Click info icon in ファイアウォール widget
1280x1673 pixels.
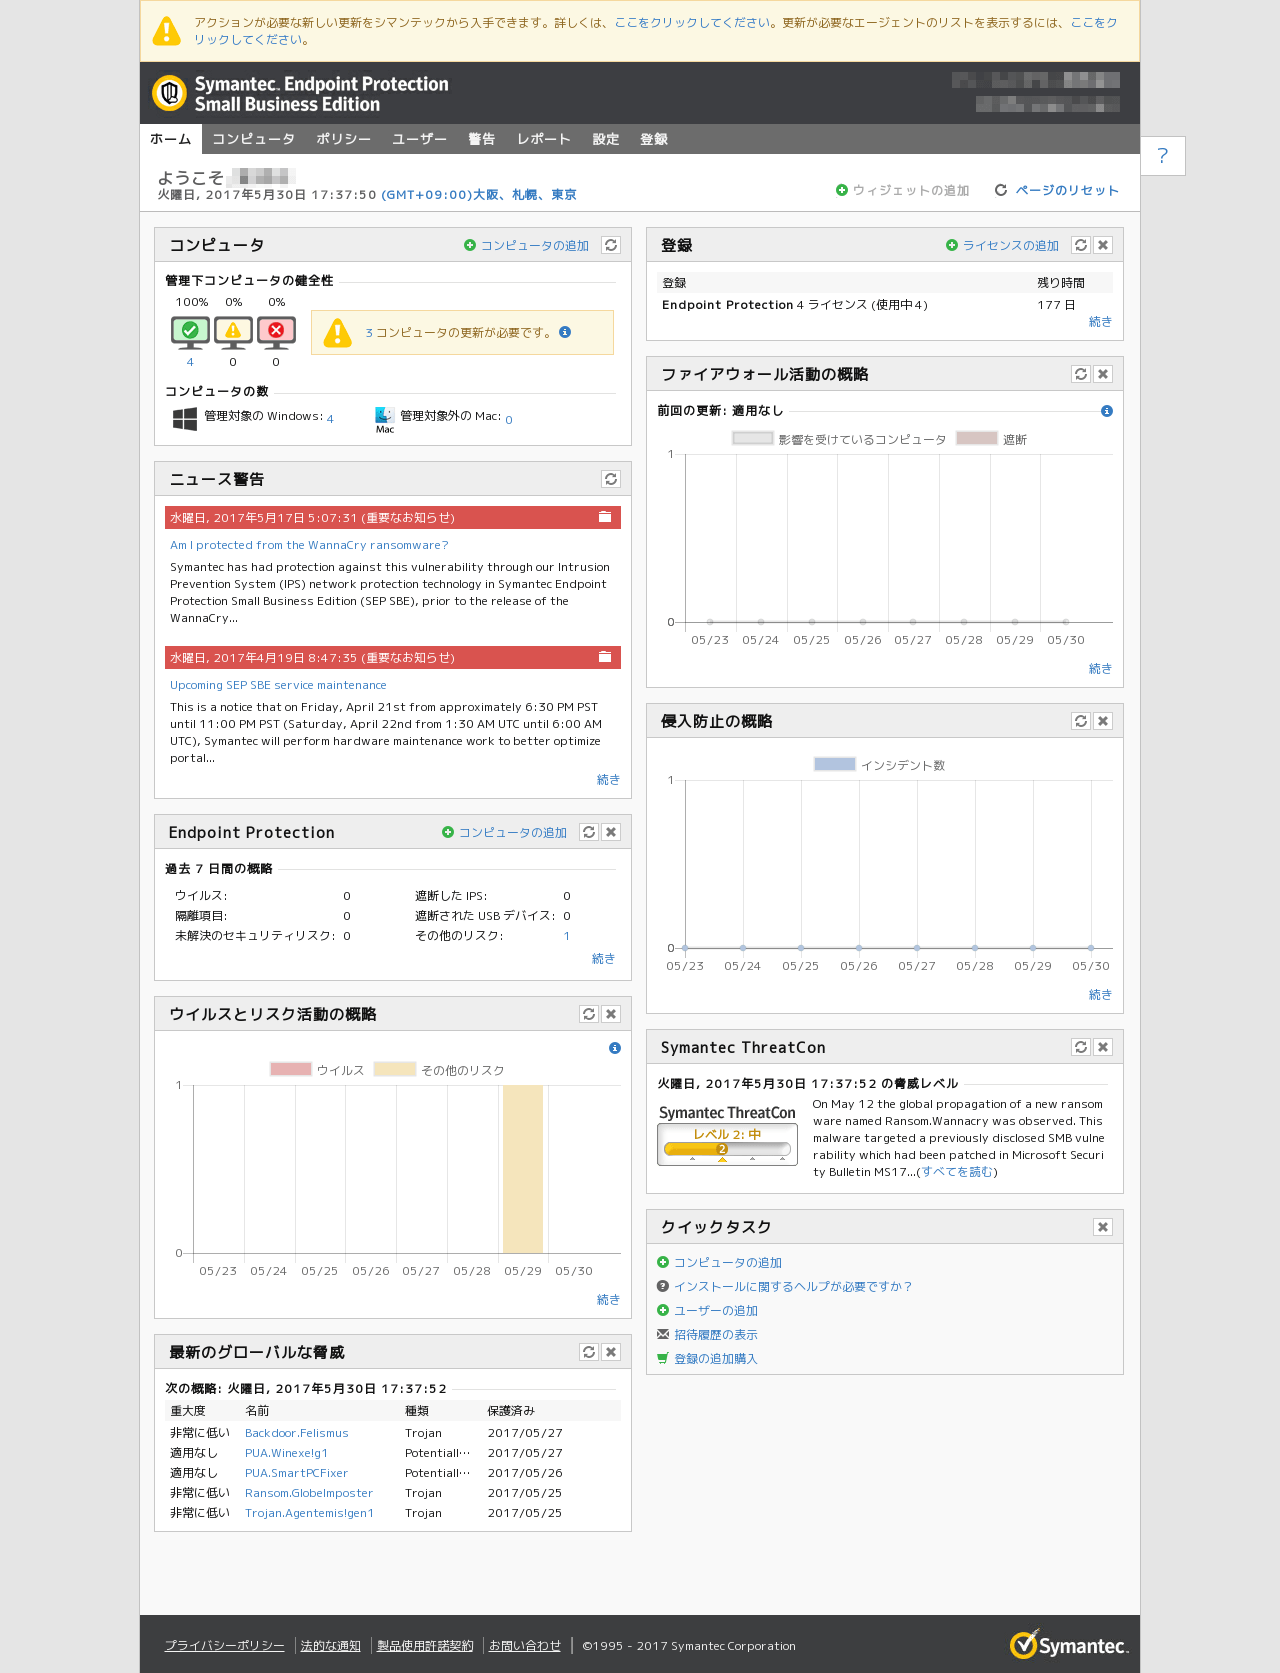1107,411
